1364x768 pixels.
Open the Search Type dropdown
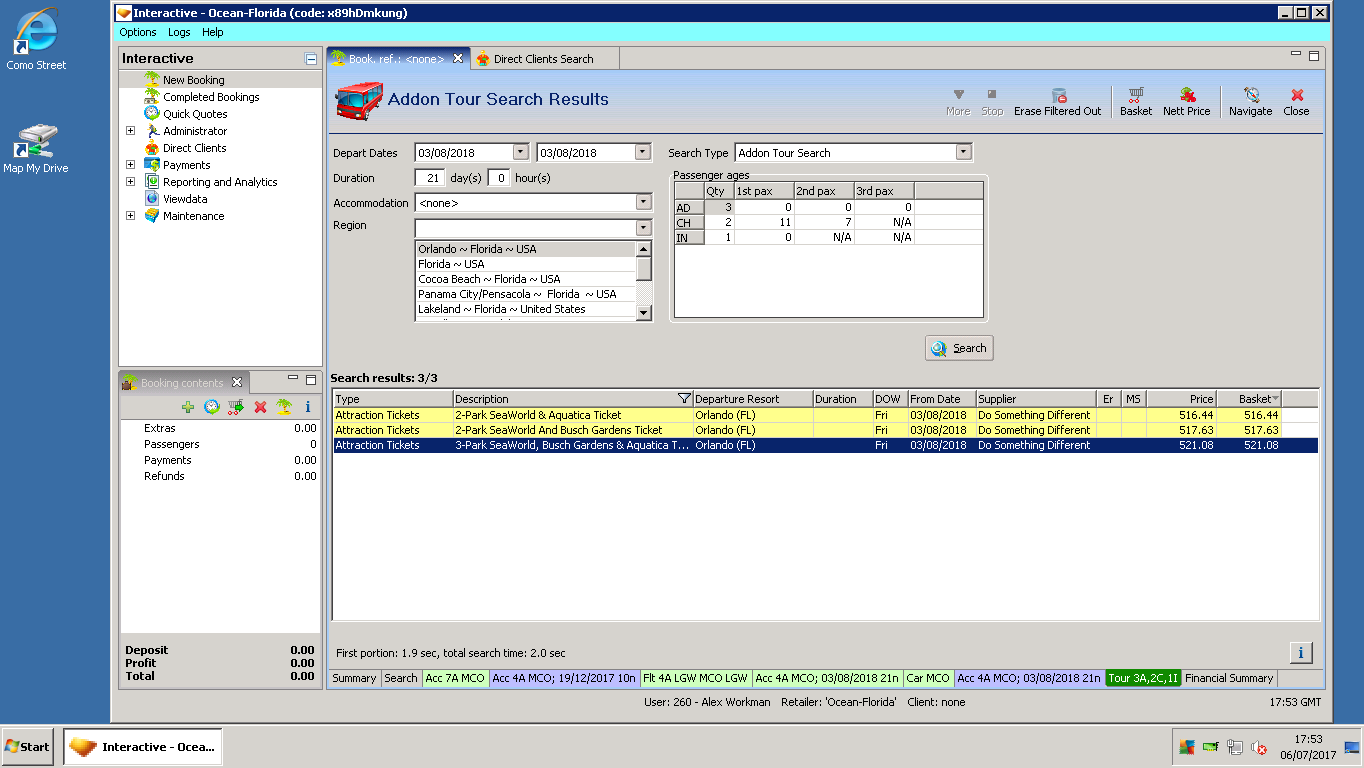point(963,153)
